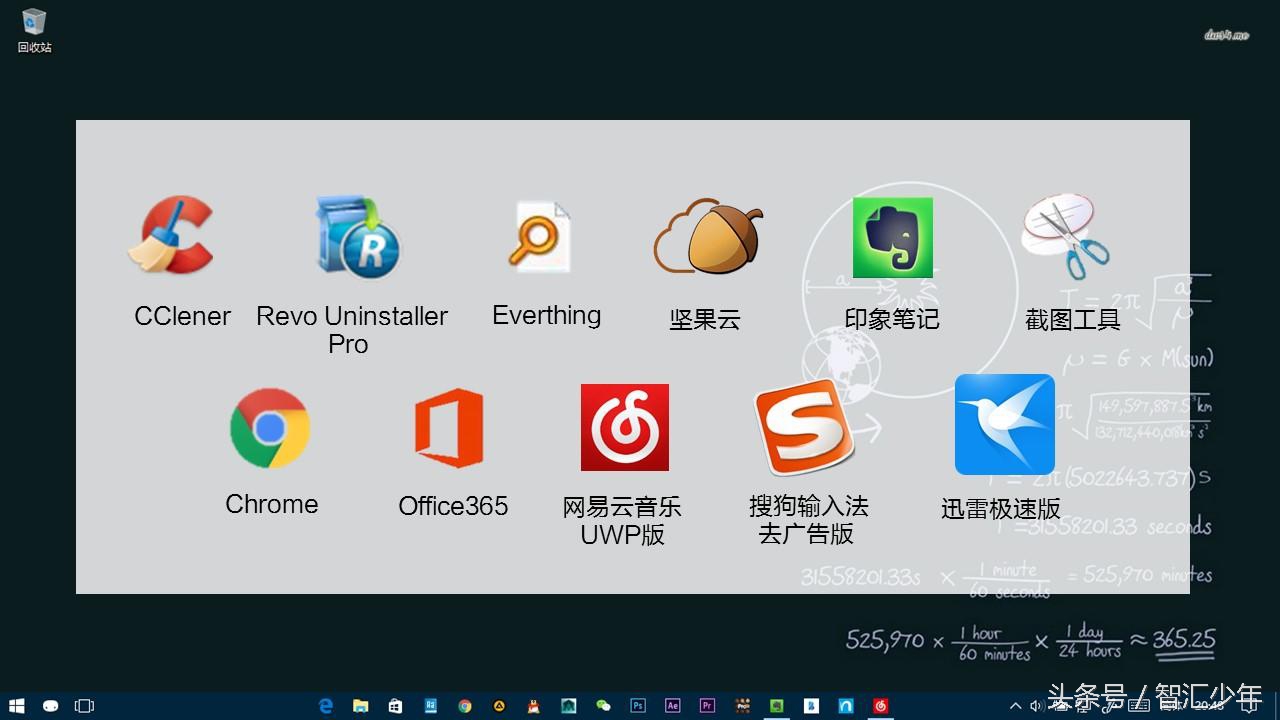The image size is (1280, 720).
Task: Select the Office365 icon
Action: pos(452,427)
